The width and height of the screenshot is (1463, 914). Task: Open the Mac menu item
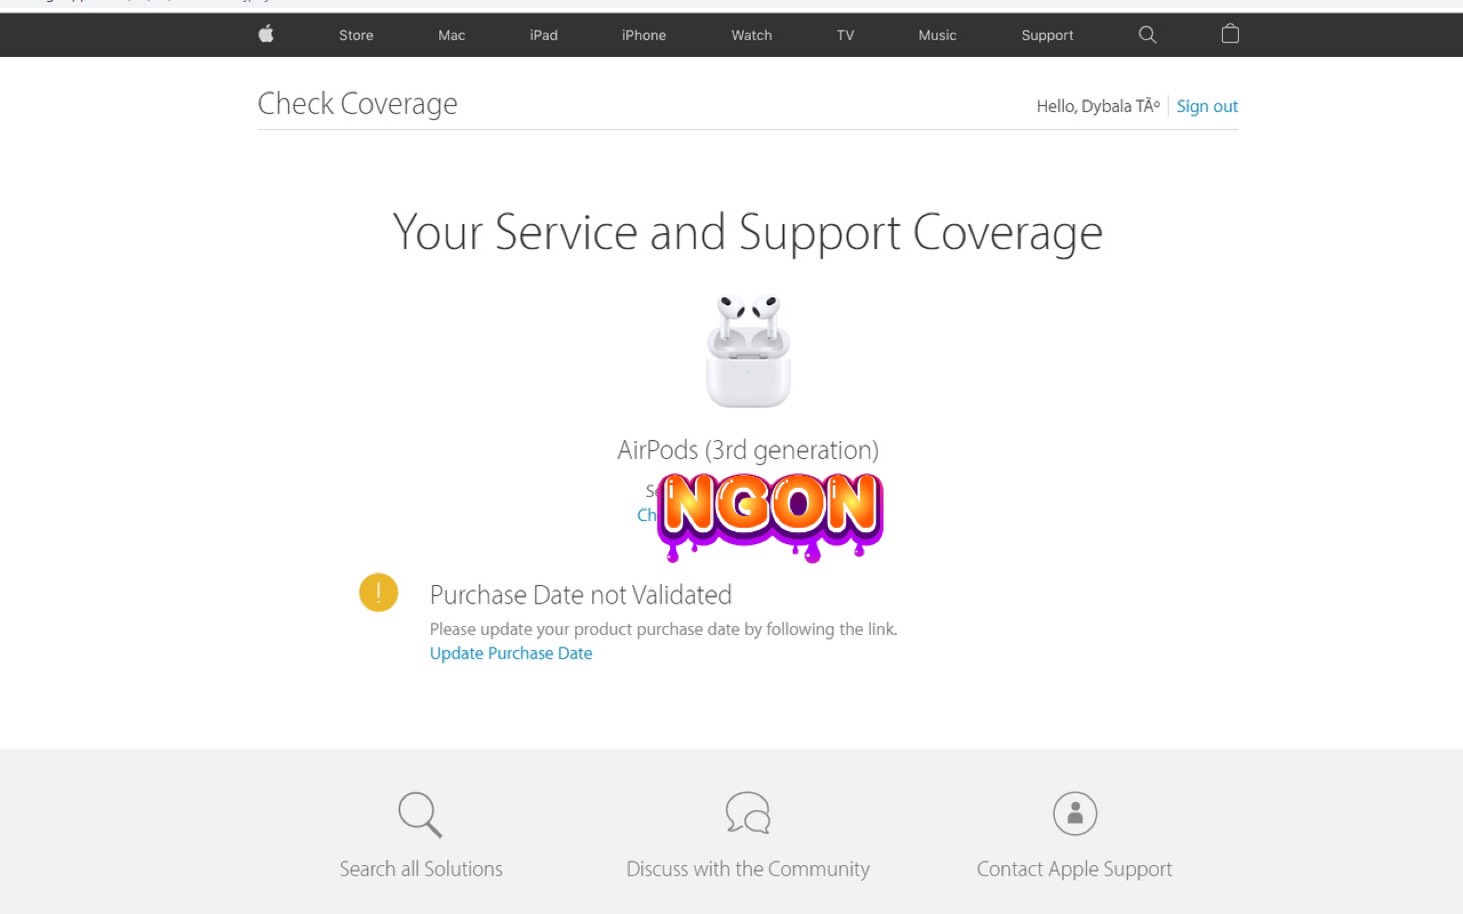click(452, 35)
